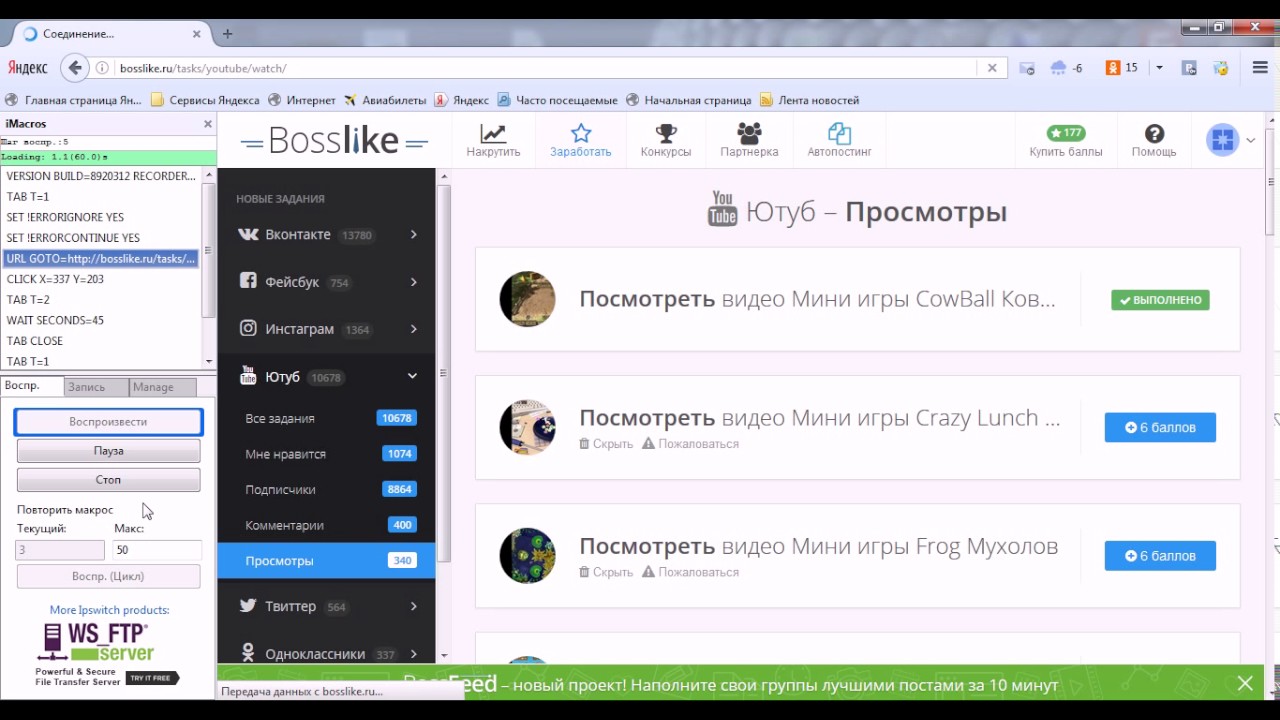
Task: Stop page loading with X in address bar
Action: coord(992,68)
